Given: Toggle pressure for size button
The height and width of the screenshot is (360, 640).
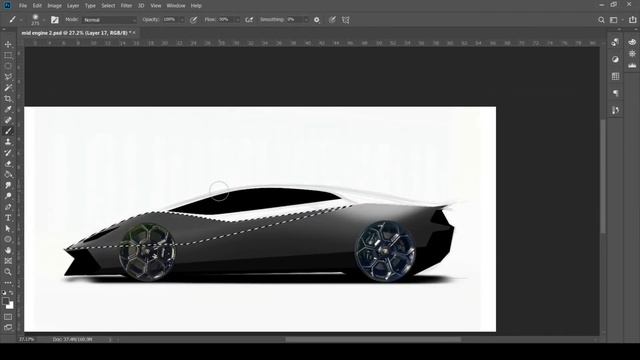Looking at the screenshot, I should click(332, 20).
